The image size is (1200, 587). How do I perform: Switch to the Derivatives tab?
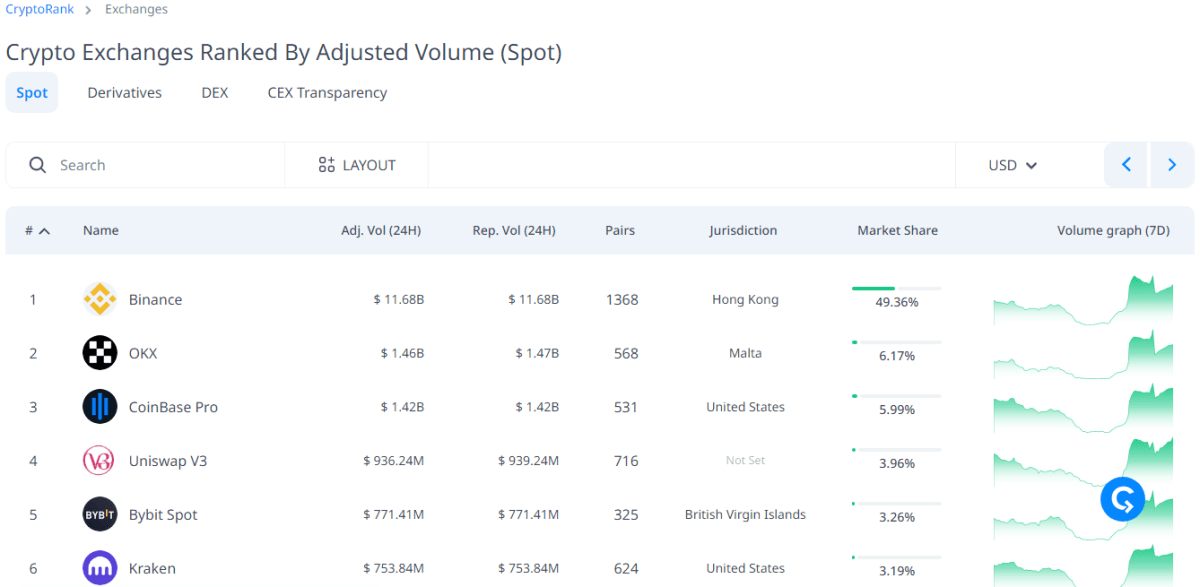click(x=124, y=92)
